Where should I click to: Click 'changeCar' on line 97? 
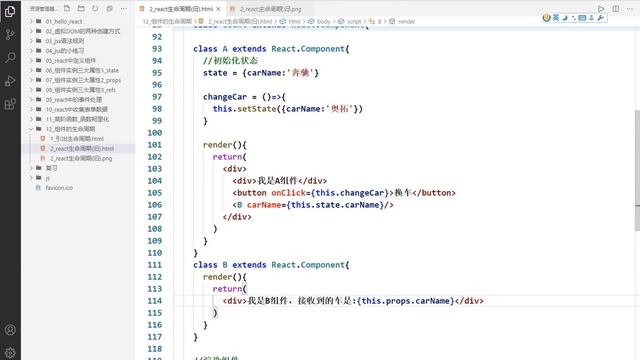pos(225,97)
